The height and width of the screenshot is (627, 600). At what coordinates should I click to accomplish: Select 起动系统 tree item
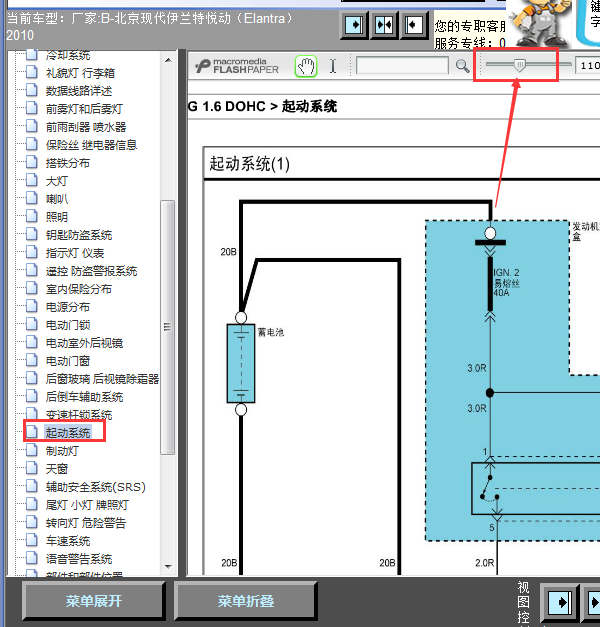click(68, 433)
